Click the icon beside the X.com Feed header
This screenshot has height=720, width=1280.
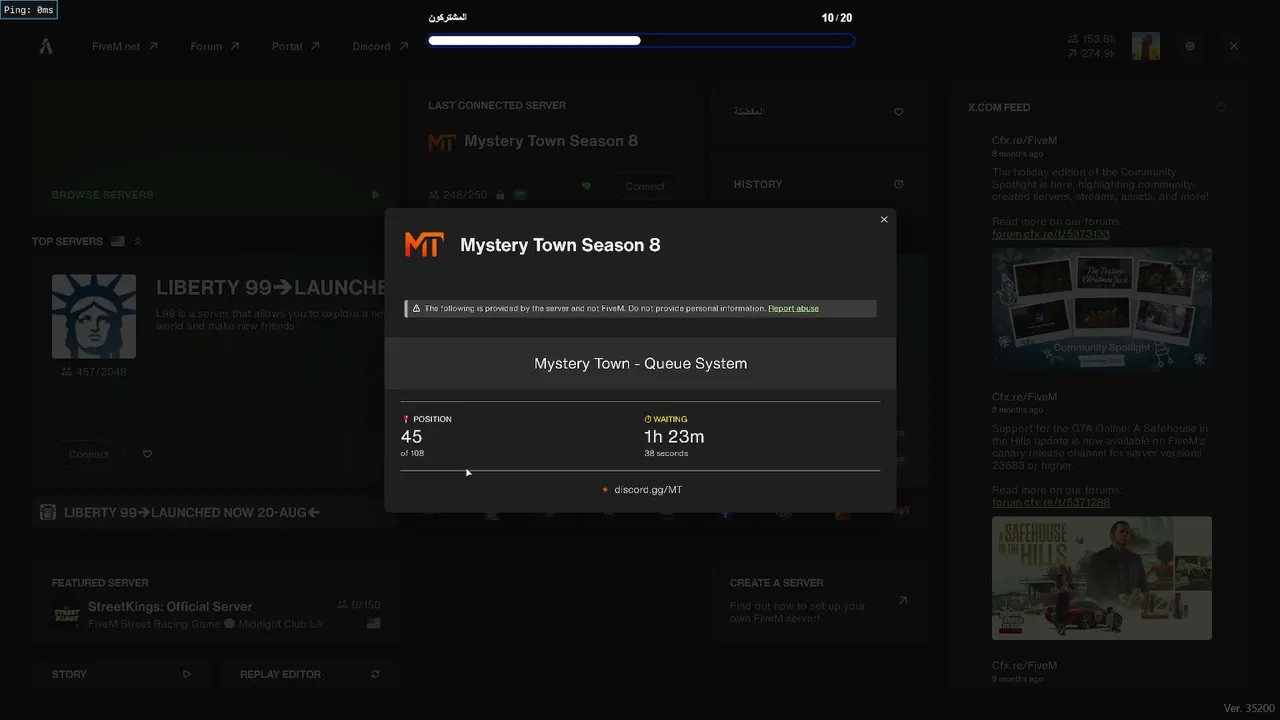click(1221, 107)
